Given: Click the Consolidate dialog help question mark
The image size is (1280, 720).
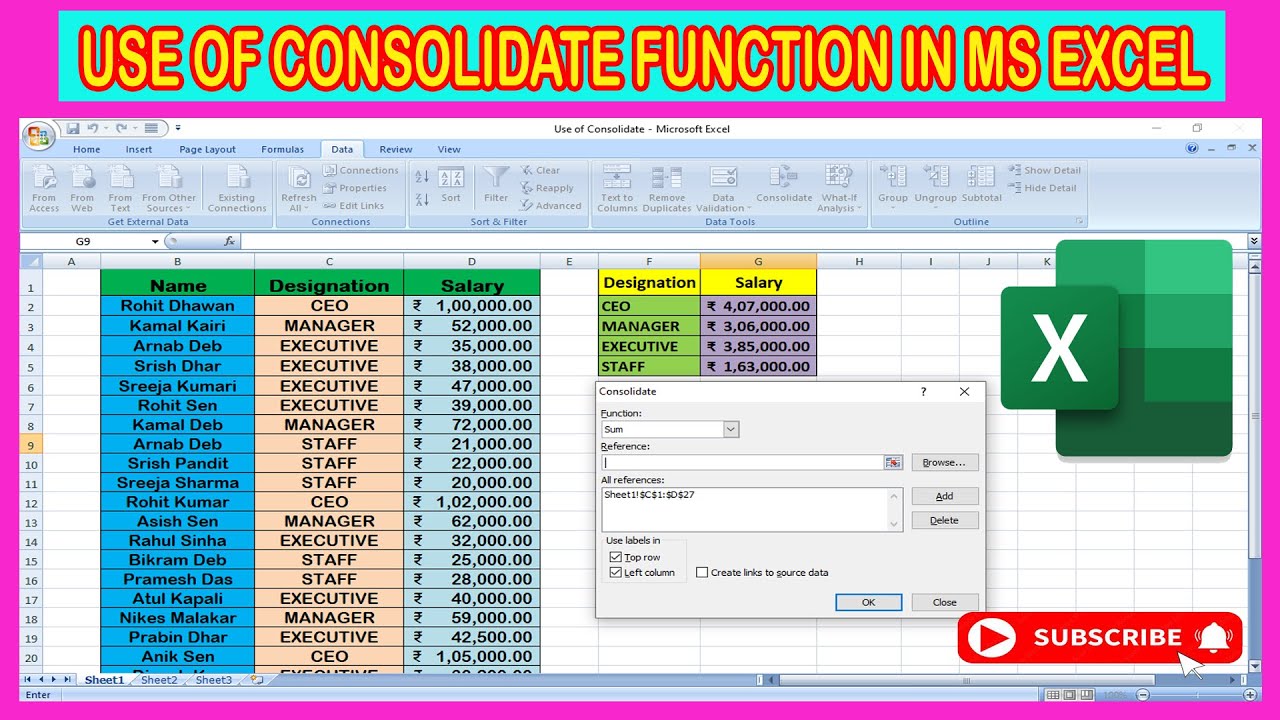Looking at the screenshot, I should [x=923, y=391].
